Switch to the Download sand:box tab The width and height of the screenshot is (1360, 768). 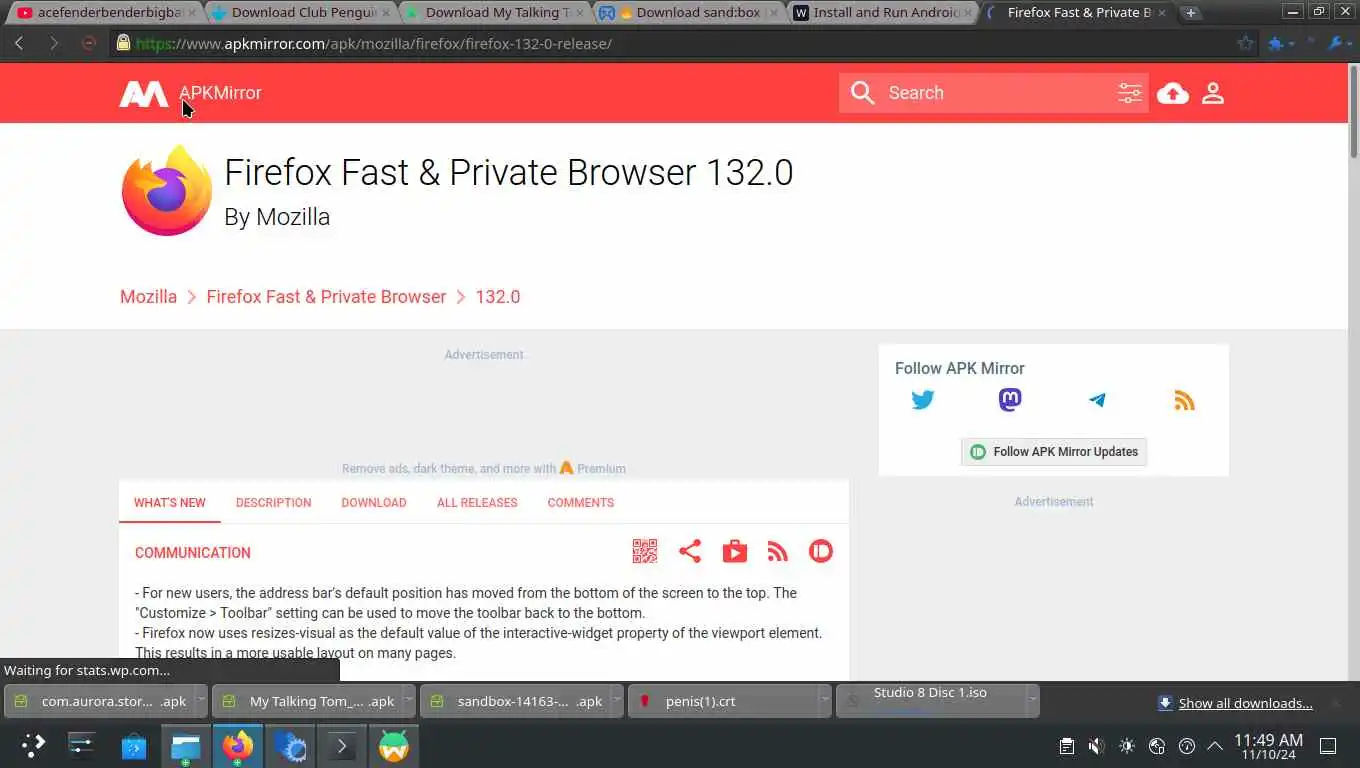[690, 13]
